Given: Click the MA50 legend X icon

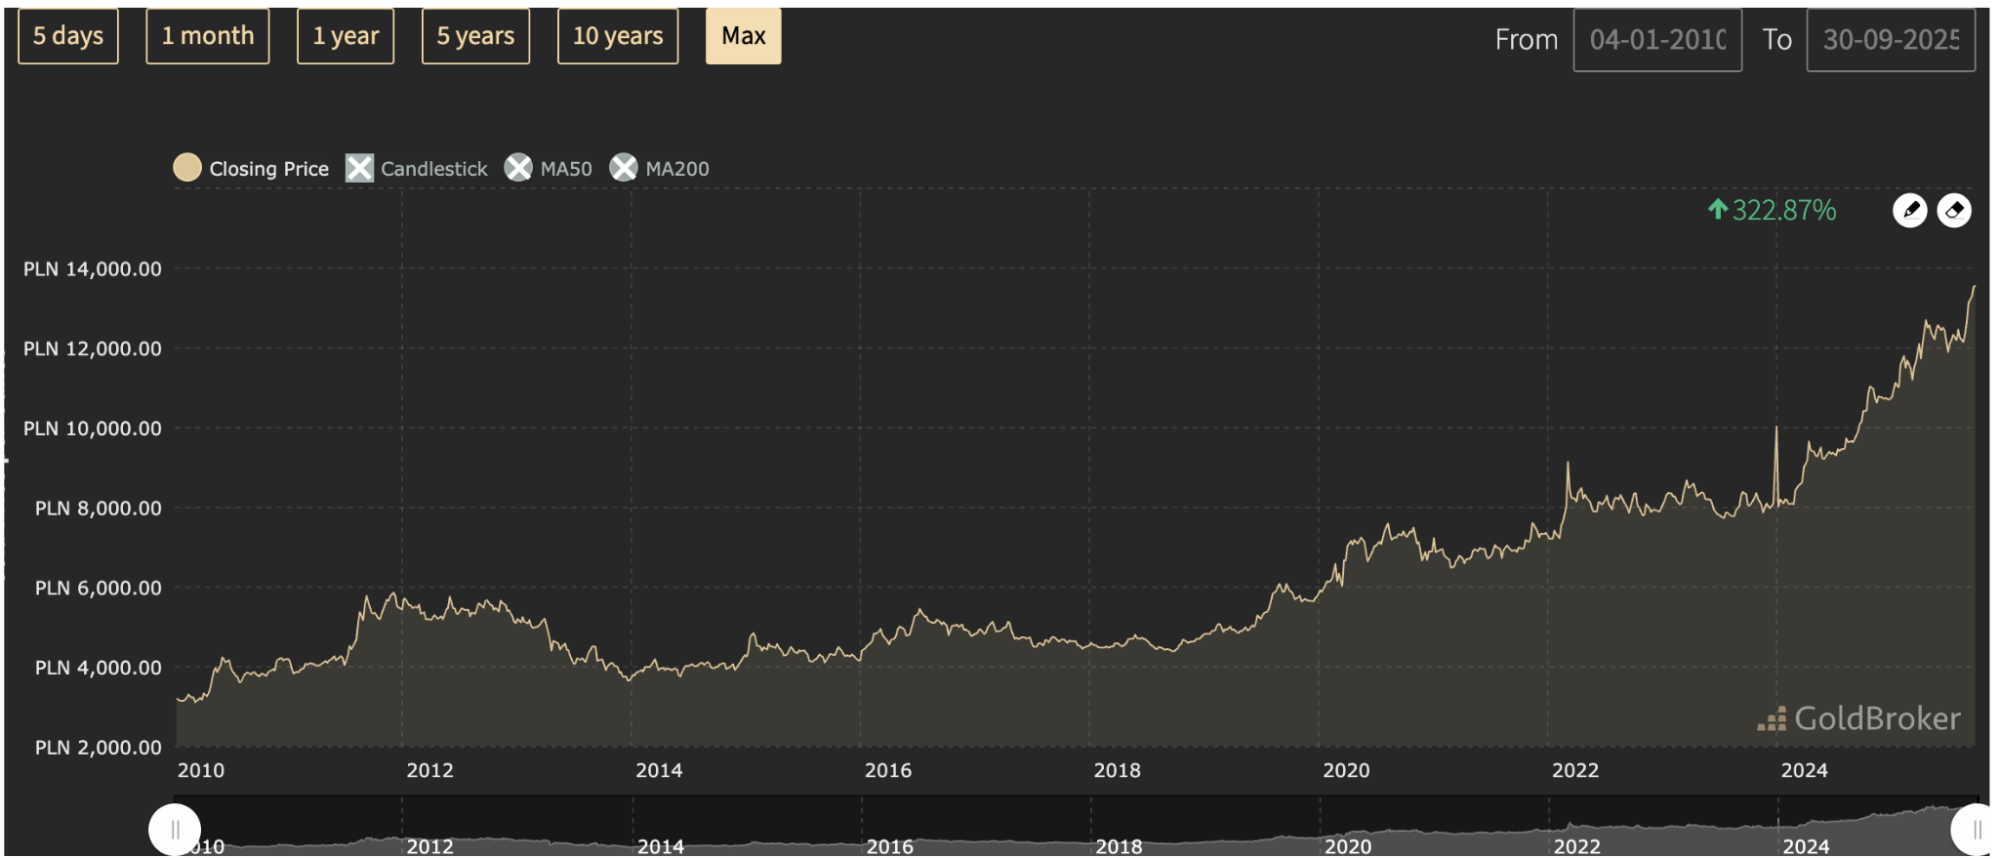Looking at the screenshot, I should pos(518,168).
